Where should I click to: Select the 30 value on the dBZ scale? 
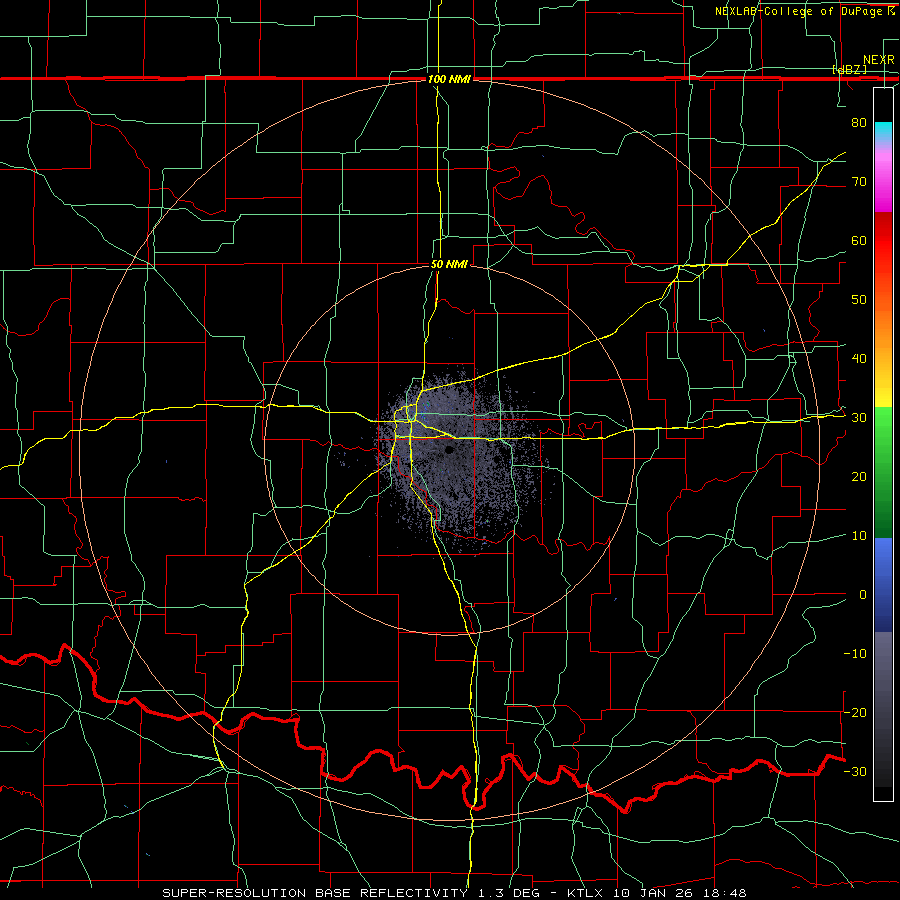pyautogui.click(x=859, y=417)
